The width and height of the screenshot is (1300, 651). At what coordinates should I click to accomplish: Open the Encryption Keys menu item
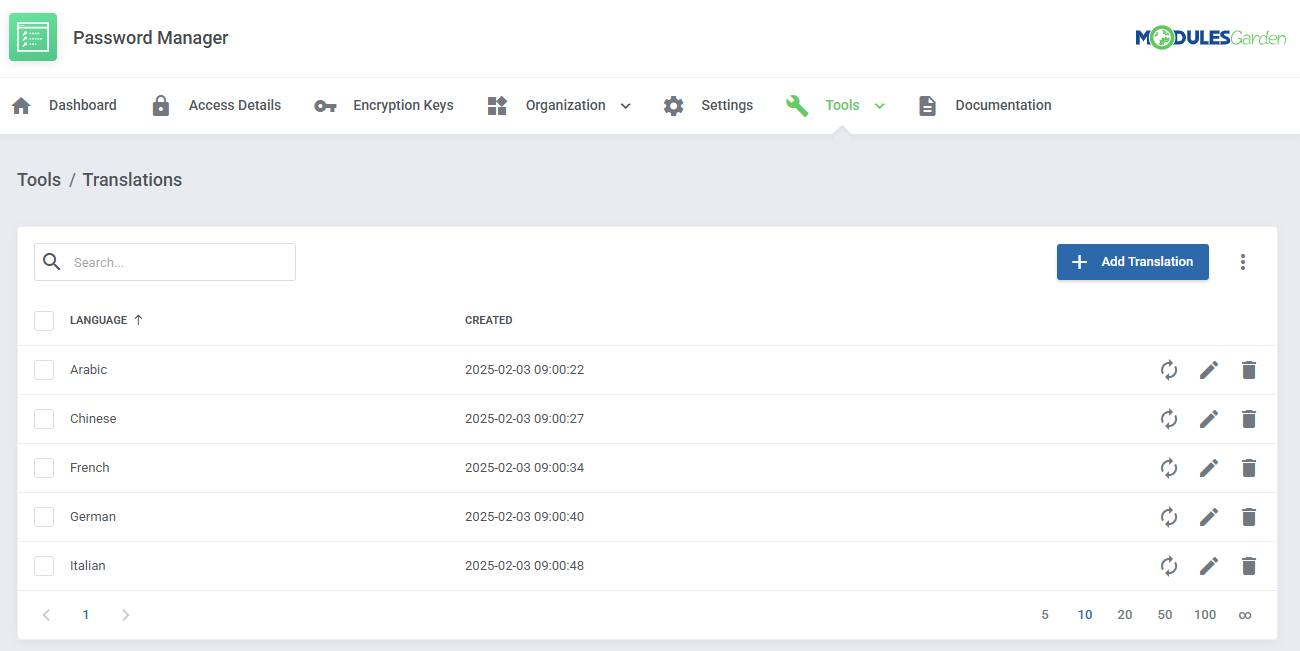(403, 106)
